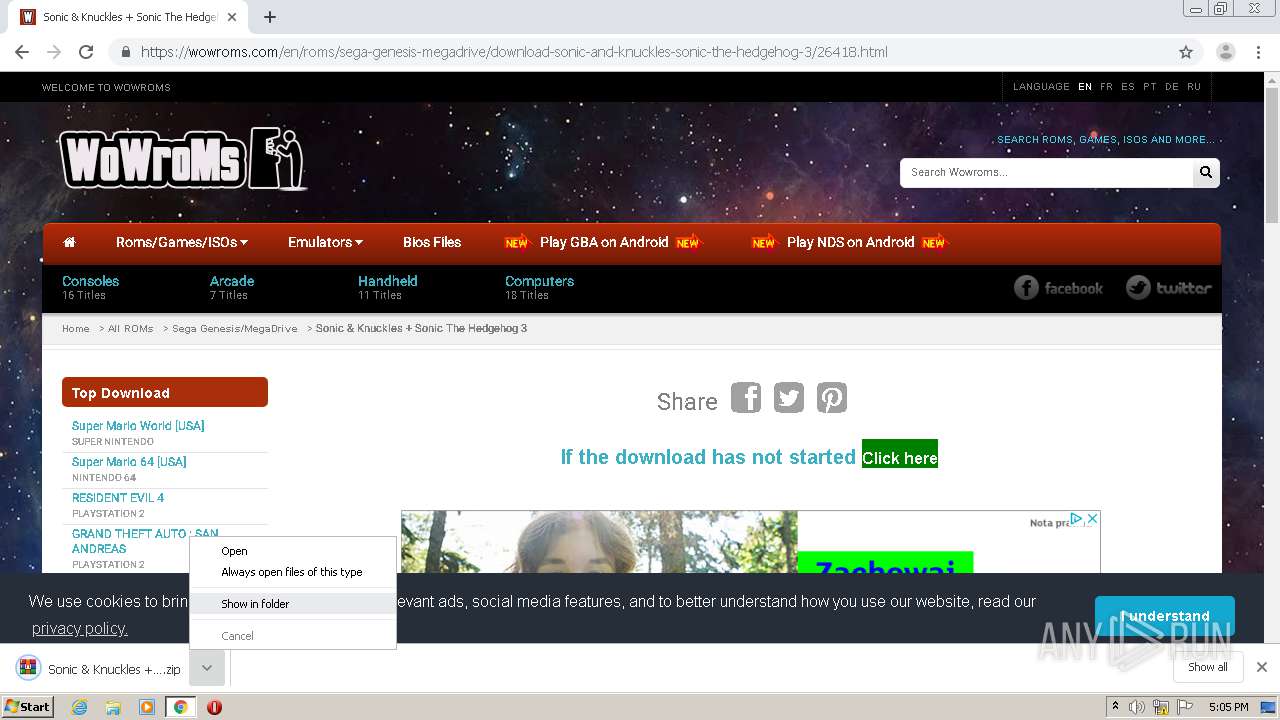Screen dimensions: 1280x720
Task: Click the AdChoices triangle icon
Action: pyautogui.click(x=1077, y=518)
